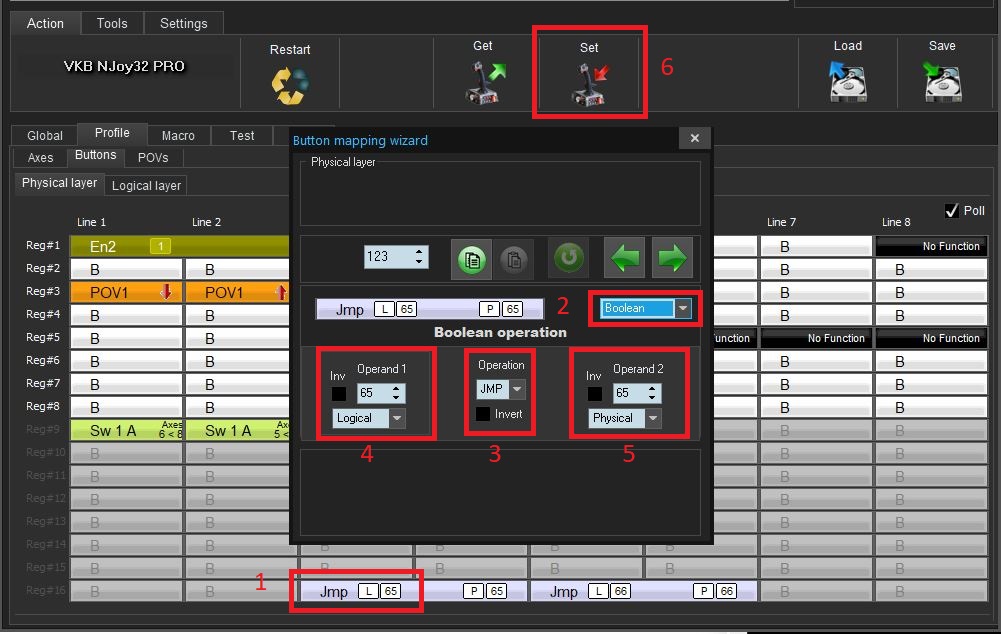This screenshot has width=1001, height=634.
Task: Enable the Invert checkbox under Operation
Action: pos(484,414)
